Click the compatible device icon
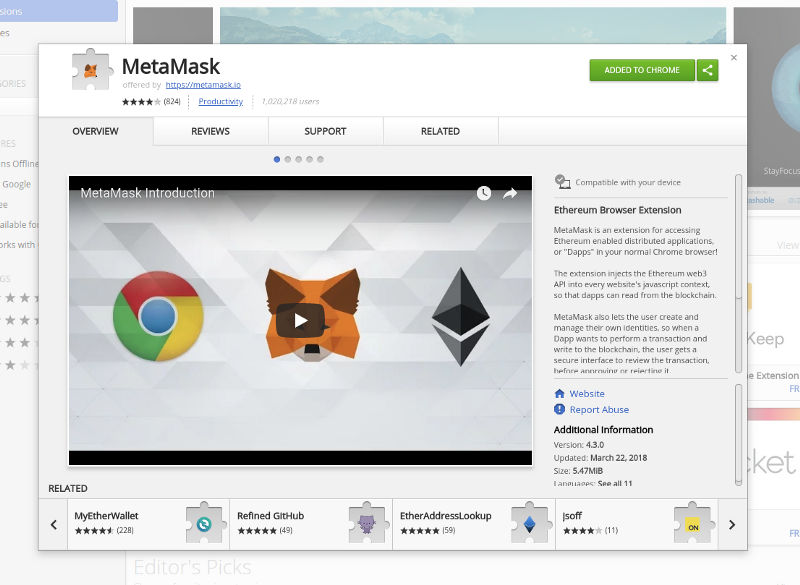The image size is (800, 585). (562, 182)
